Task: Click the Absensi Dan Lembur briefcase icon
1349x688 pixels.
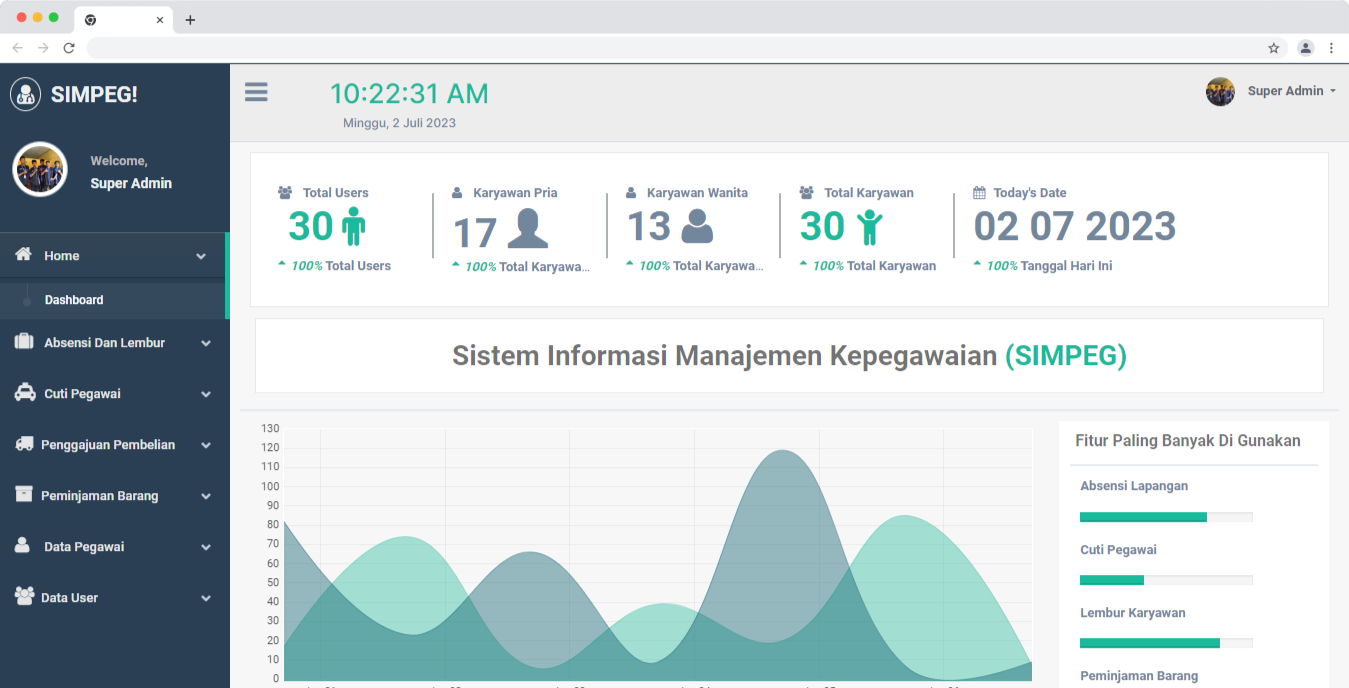Action: coord(24,342)
